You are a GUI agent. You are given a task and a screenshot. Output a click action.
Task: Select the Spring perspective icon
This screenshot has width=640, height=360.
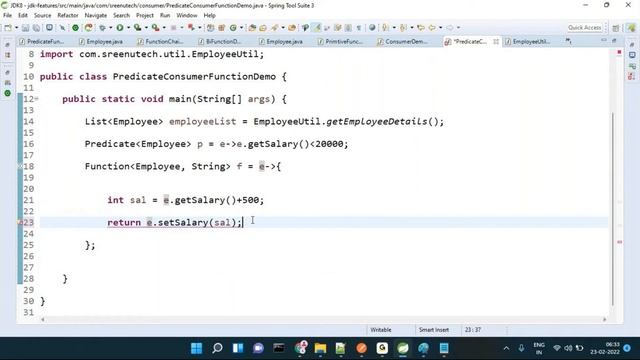tap(631, 28)
